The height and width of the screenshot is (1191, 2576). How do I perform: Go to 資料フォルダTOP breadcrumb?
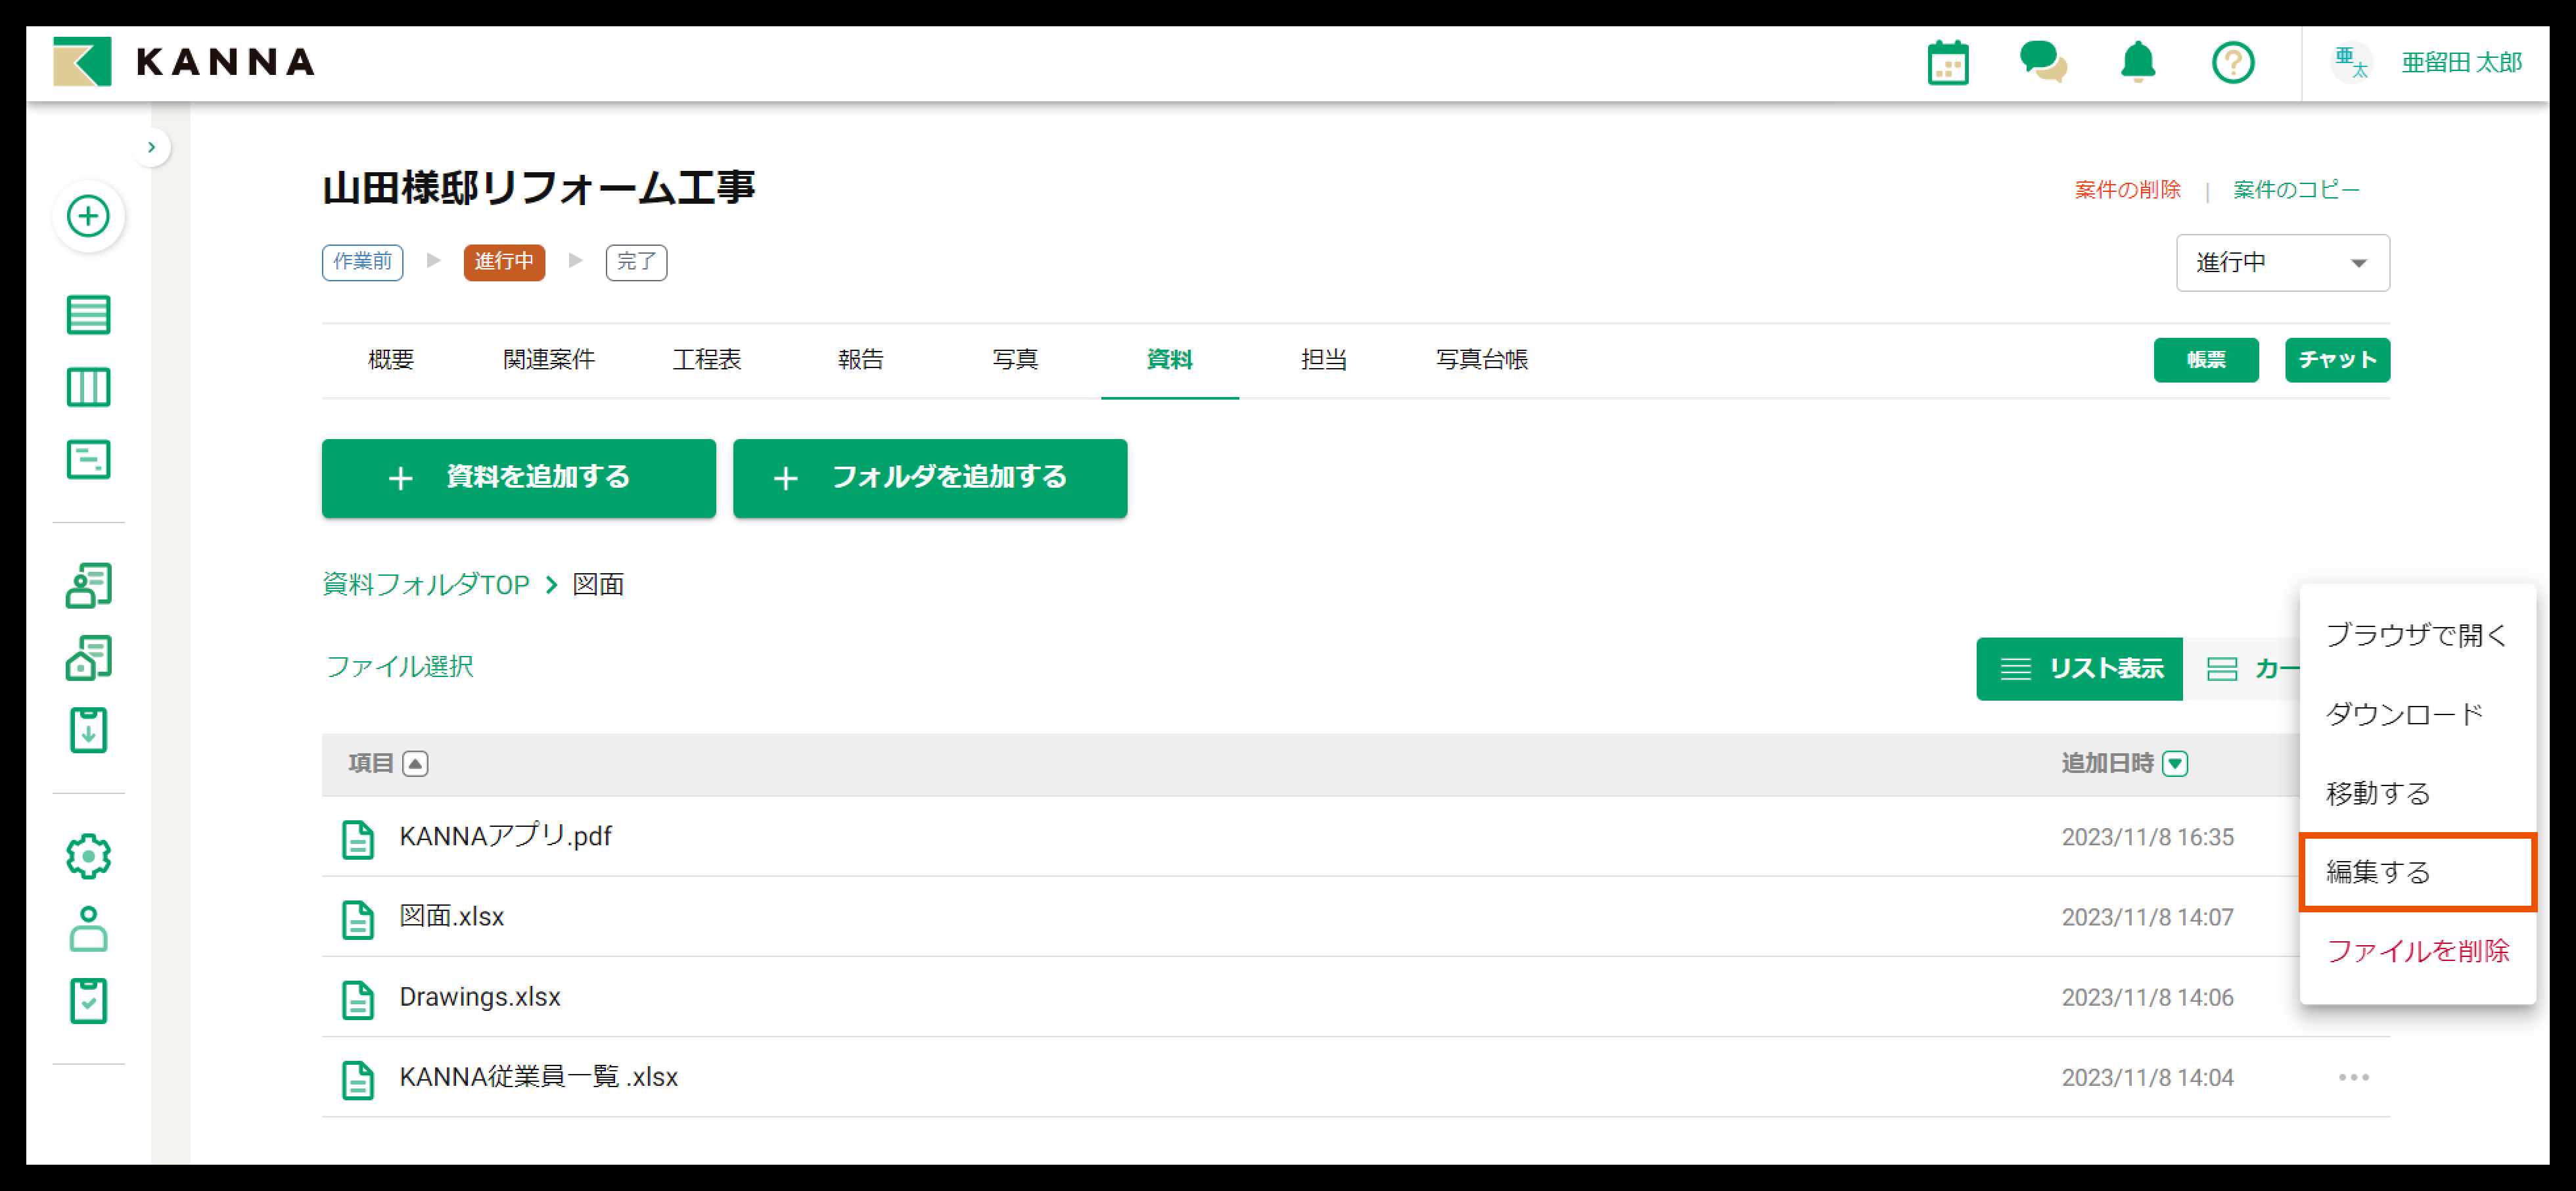(x=426, y=585)
